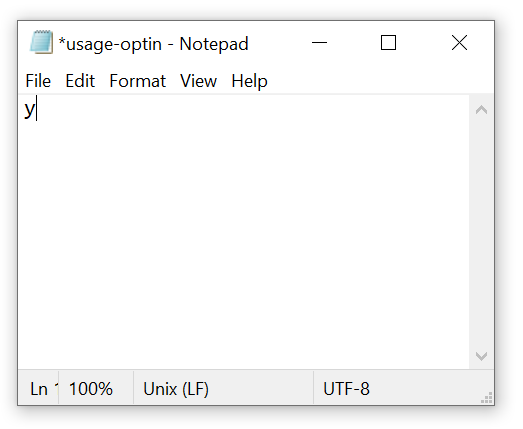
Task: Click the 100% zoom status indicator
Action: [91, 389]
